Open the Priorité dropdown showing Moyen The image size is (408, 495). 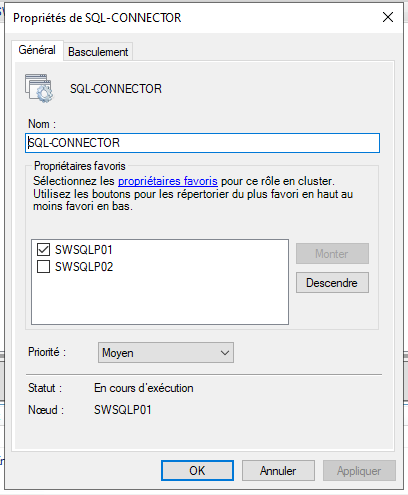click(166, 353)
